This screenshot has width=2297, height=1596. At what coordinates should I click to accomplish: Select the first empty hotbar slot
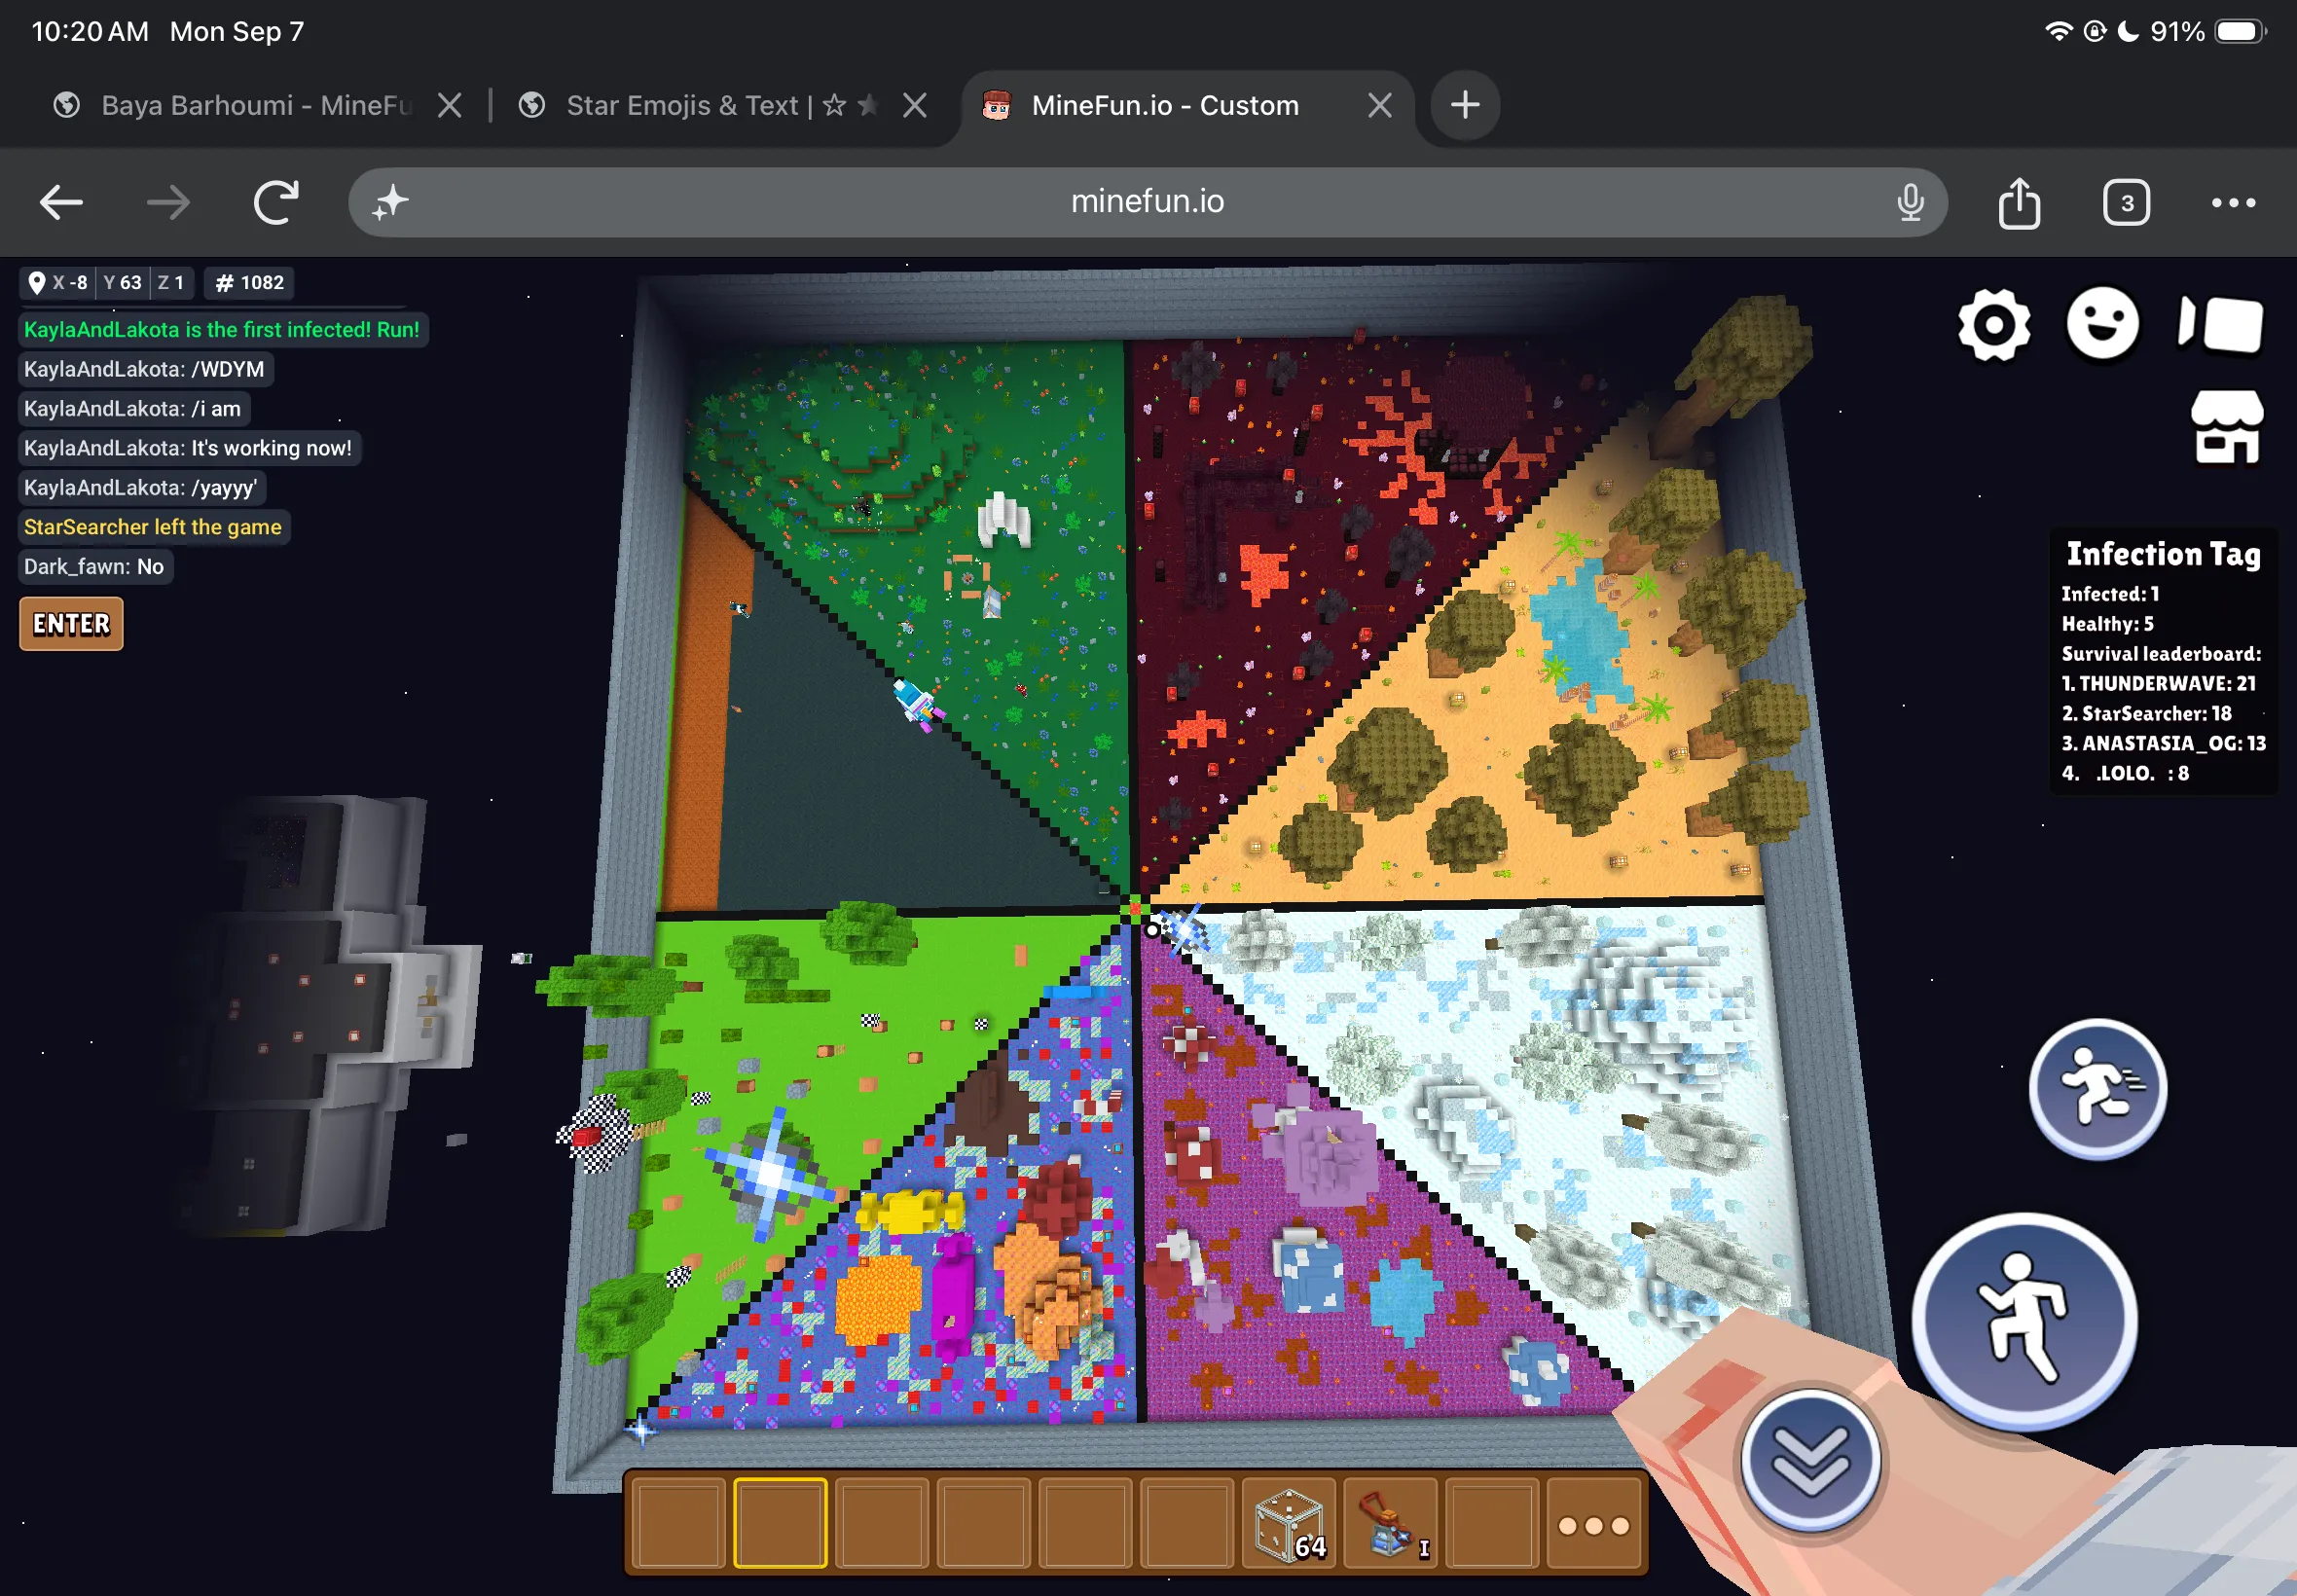(x=679, y=1524)
